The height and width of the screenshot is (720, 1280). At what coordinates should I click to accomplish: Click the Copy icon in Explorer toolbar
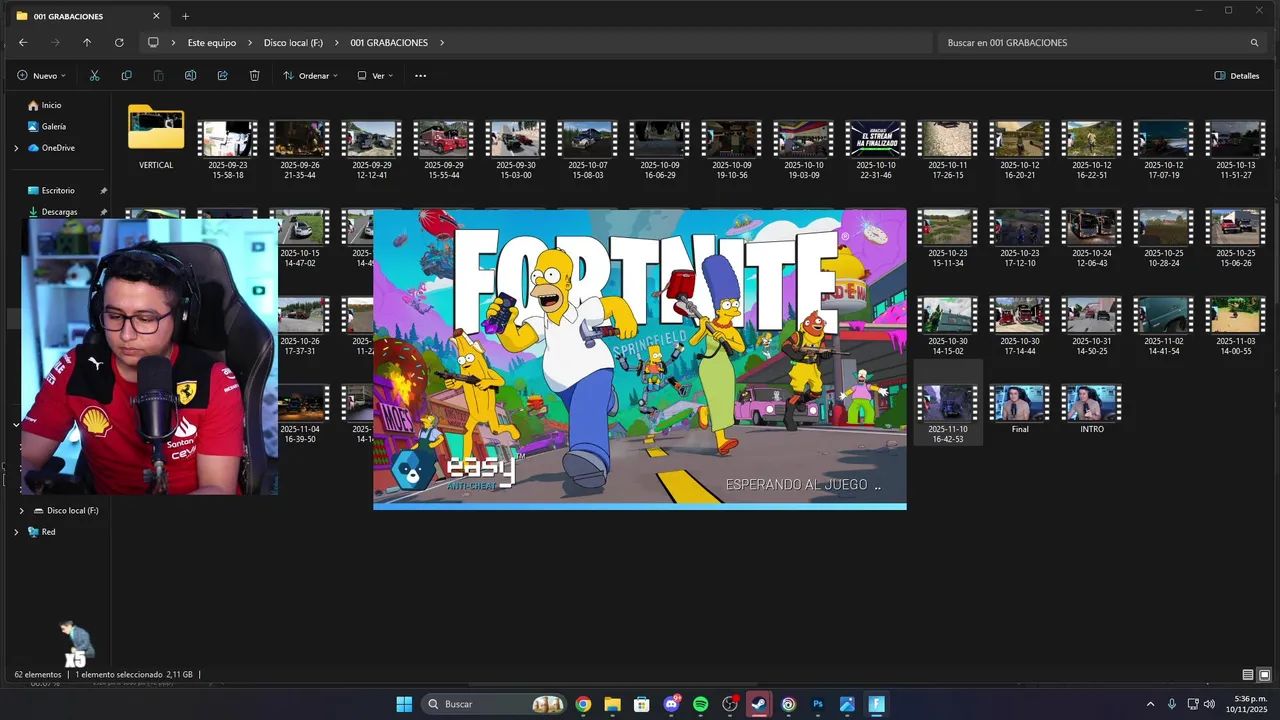[126, 76]
